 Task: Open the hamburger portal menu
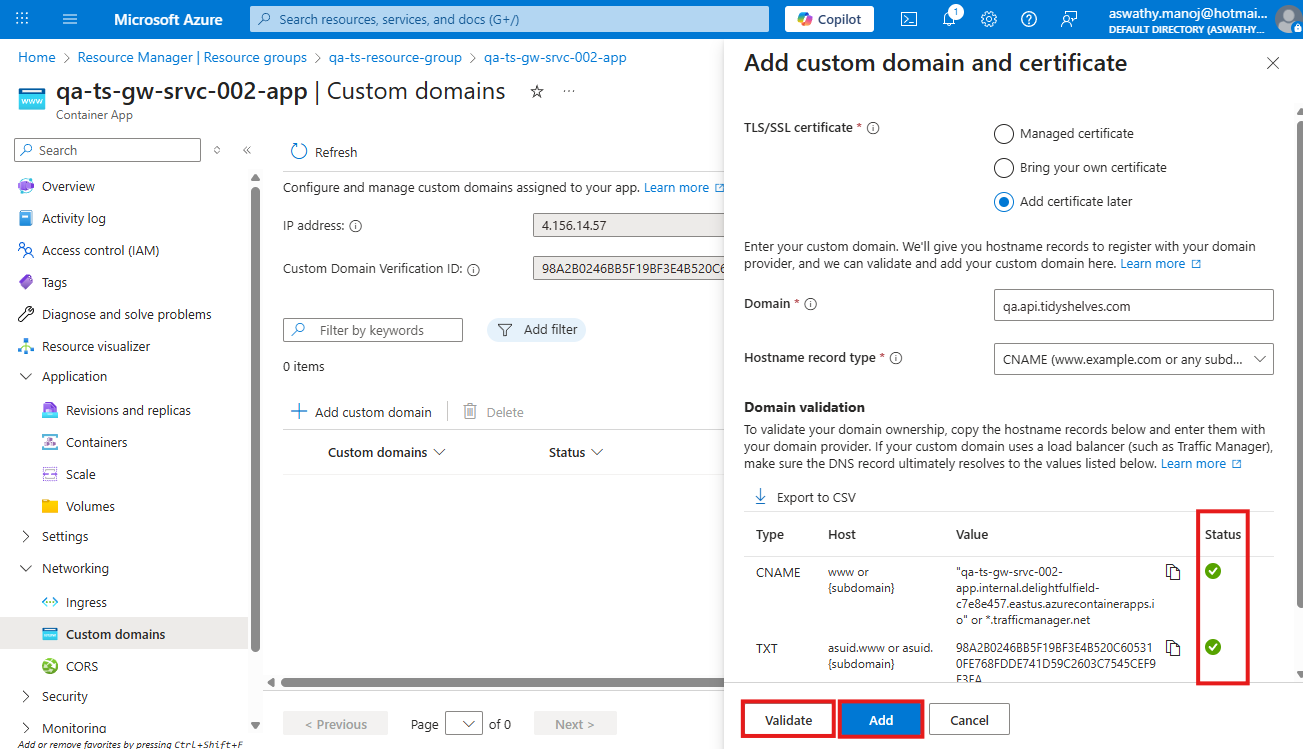[70, 19]
